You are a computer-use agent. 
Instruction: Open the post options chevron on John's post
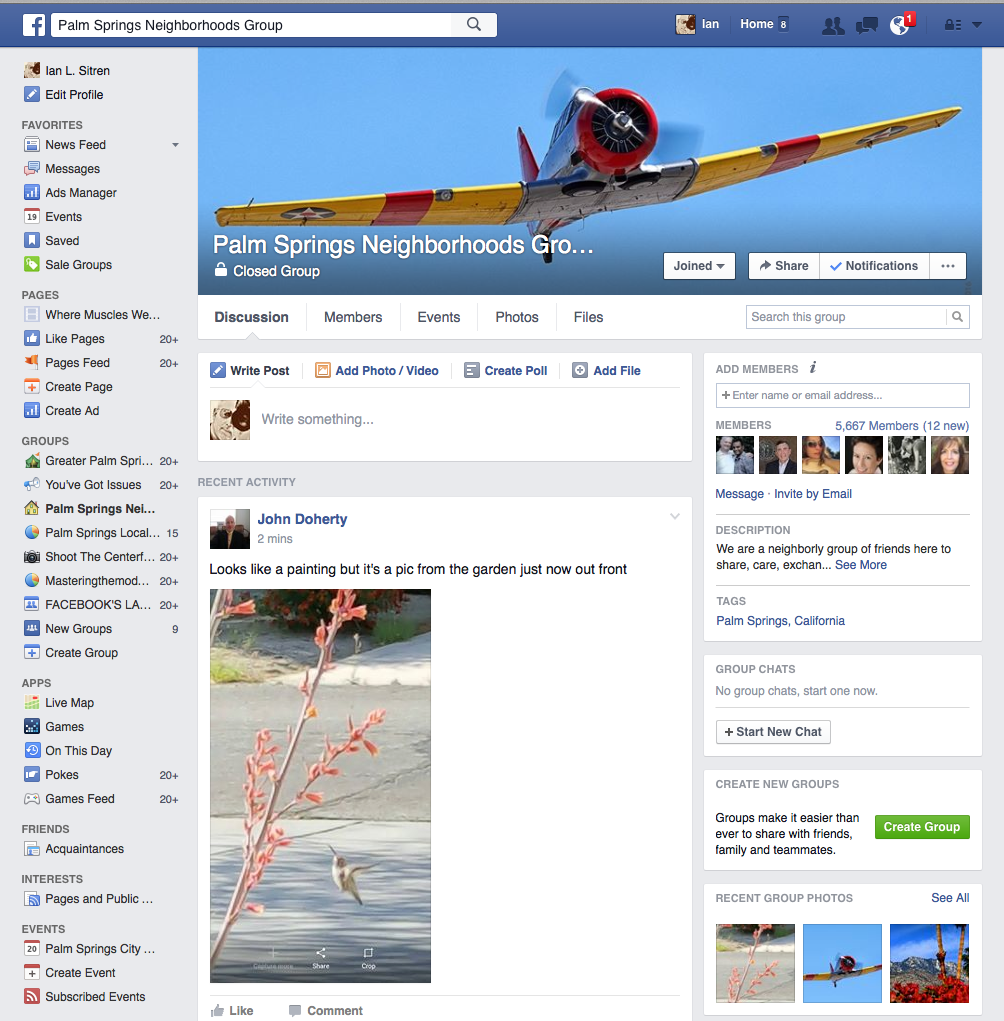point(675,517)
